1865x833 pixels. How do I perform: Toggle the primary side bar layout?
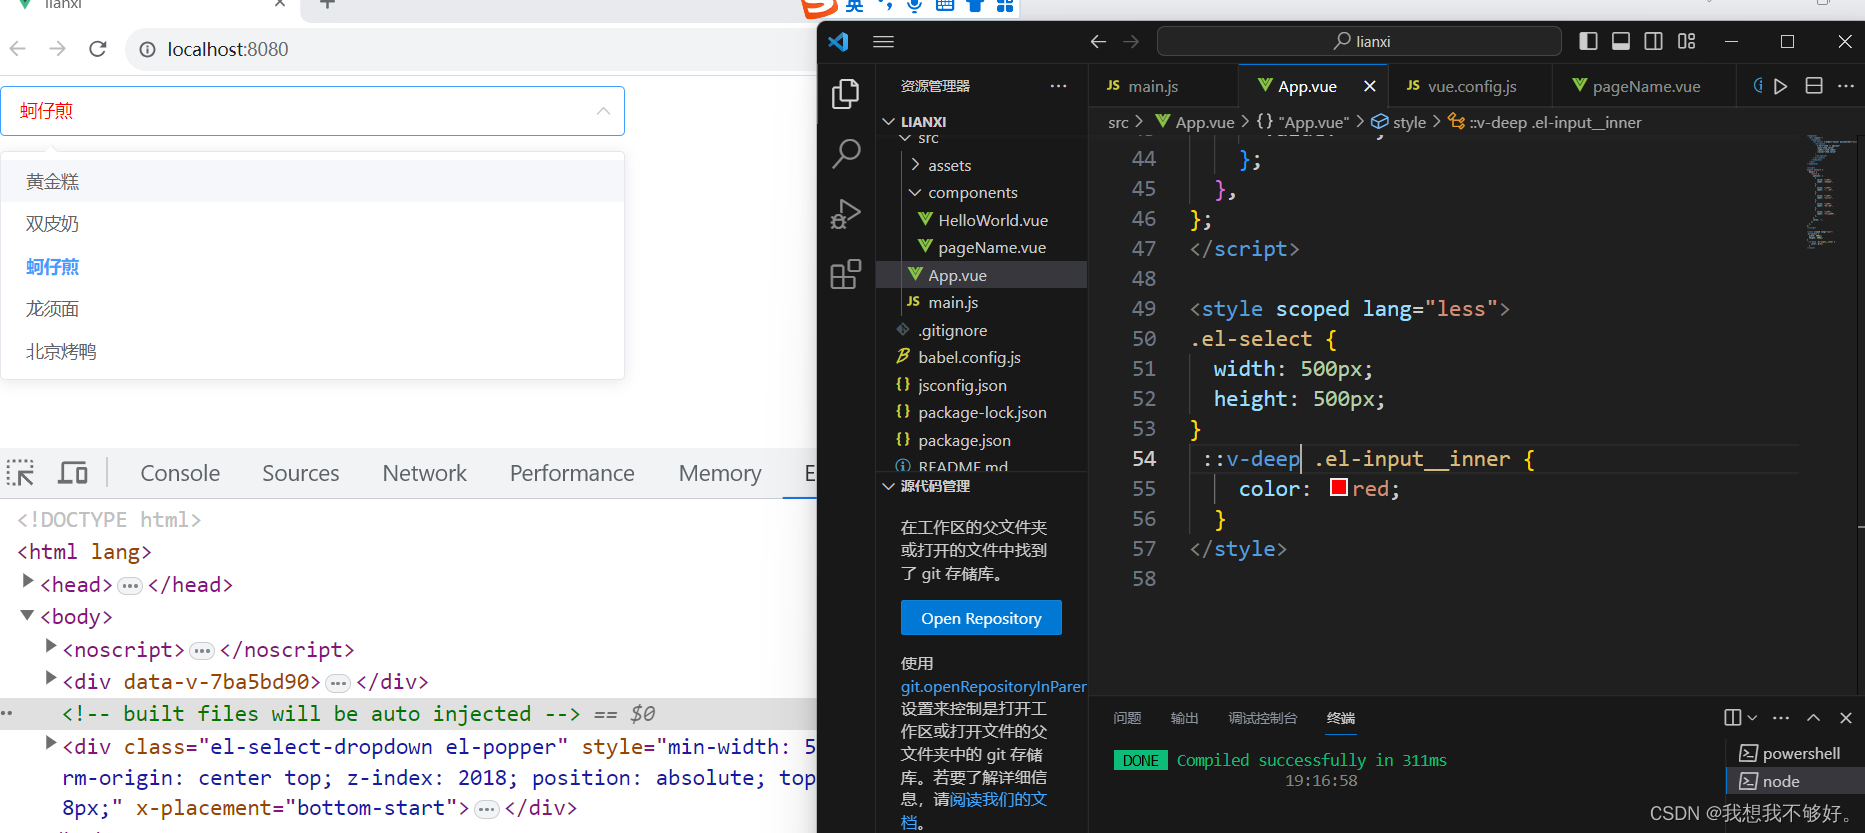(x=1588, y=41)
